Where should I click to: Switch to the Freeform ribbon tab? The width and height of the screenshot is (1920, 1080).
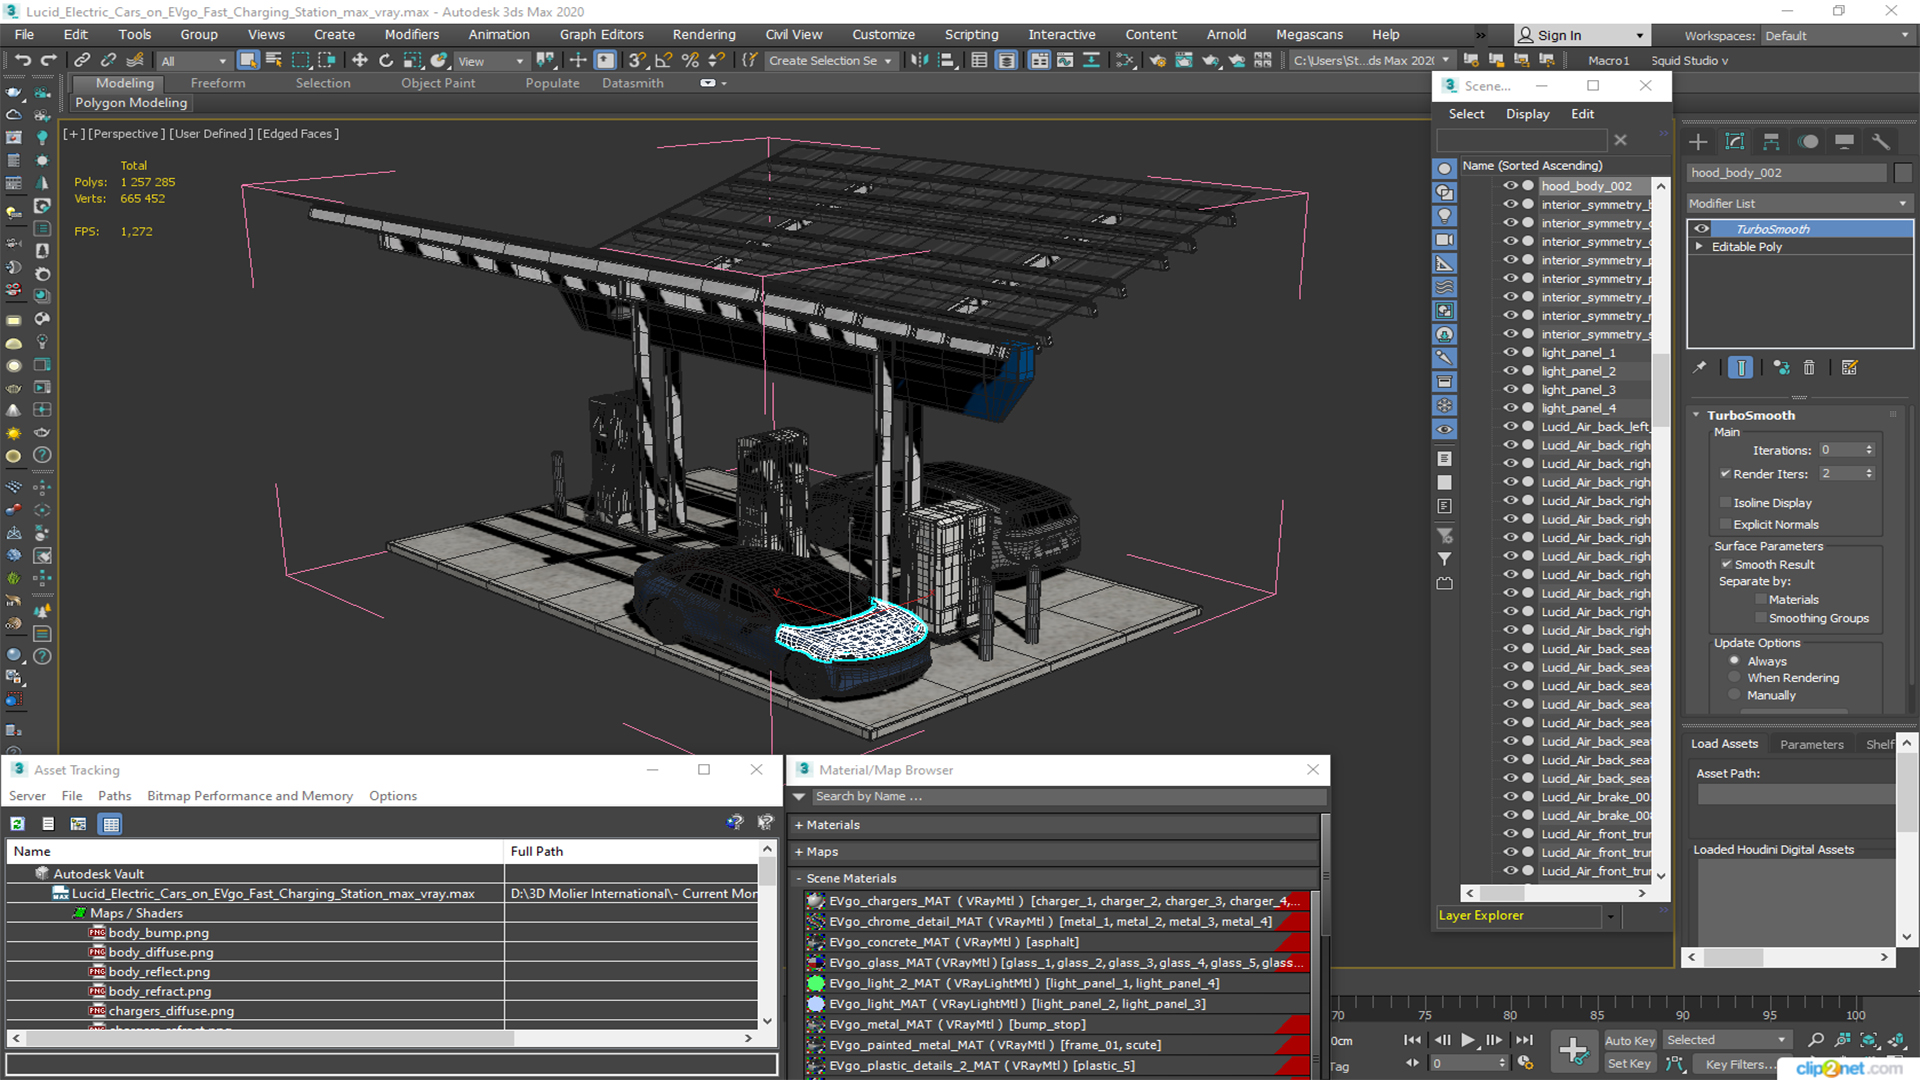(x=218, y=83)
